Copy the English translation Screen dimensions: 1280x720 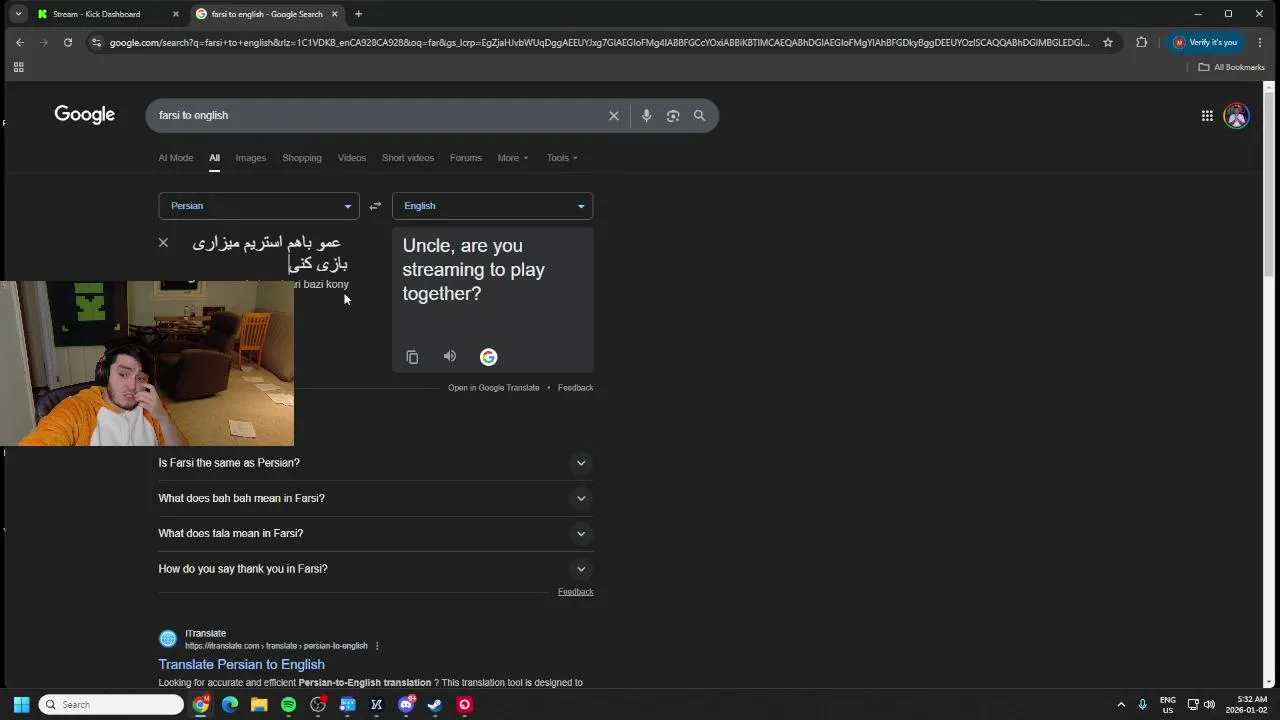coord(412,357)
